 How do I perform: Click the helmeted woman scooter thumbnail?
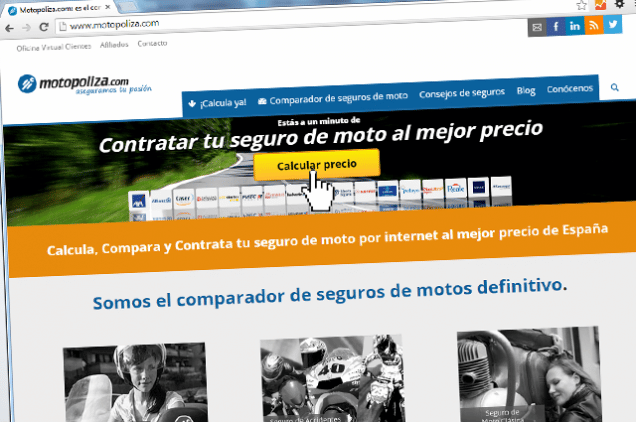coord(135,383)
